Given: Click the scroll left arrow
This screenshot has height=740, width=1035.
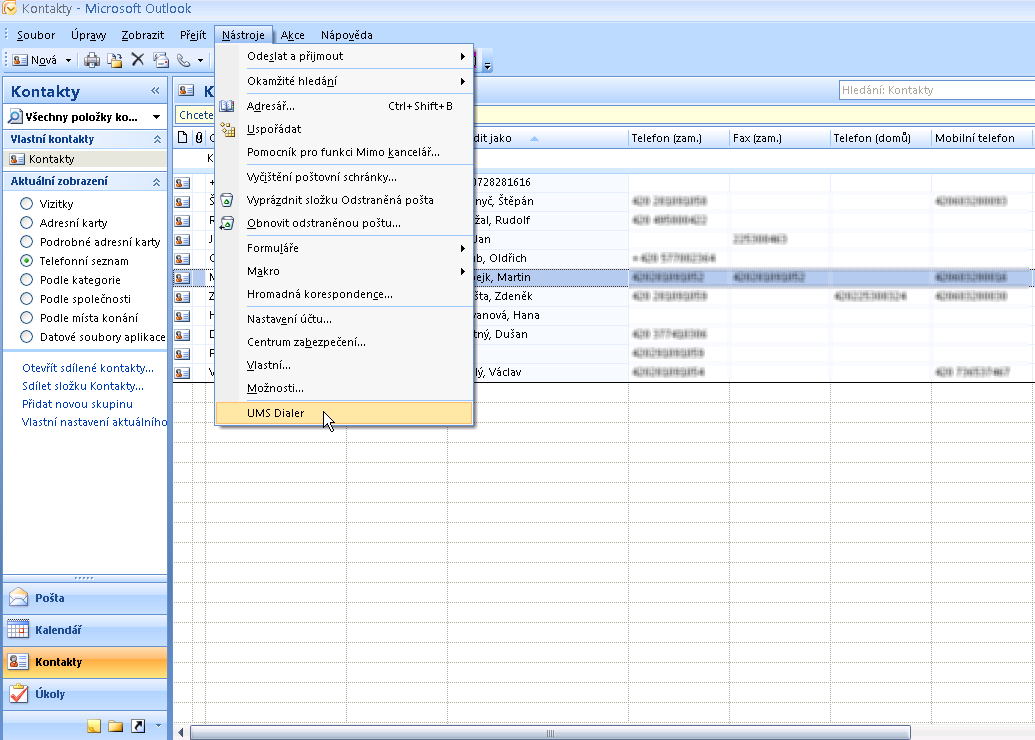Looking at the screenshot, I should pos(181,732).
